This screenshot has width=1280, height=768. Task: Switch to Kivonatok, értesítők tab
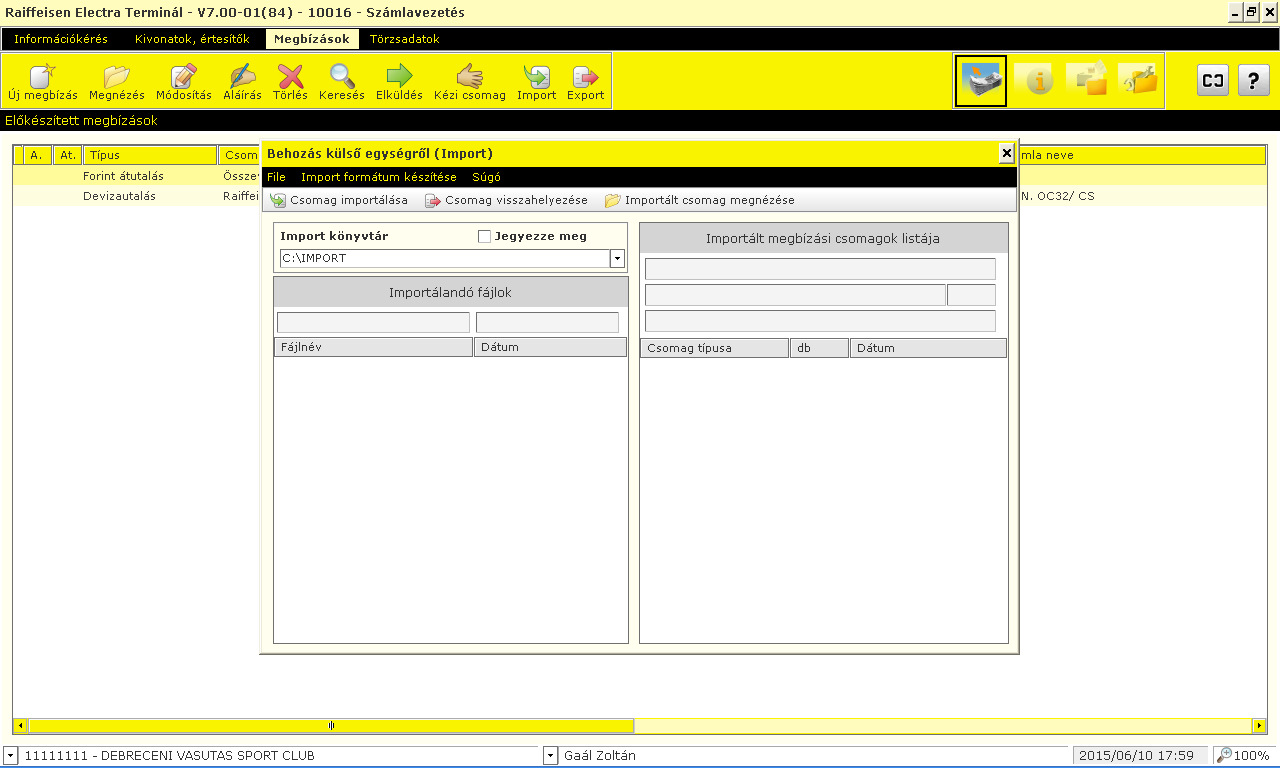pyautogui.click(x=192, y=39)
